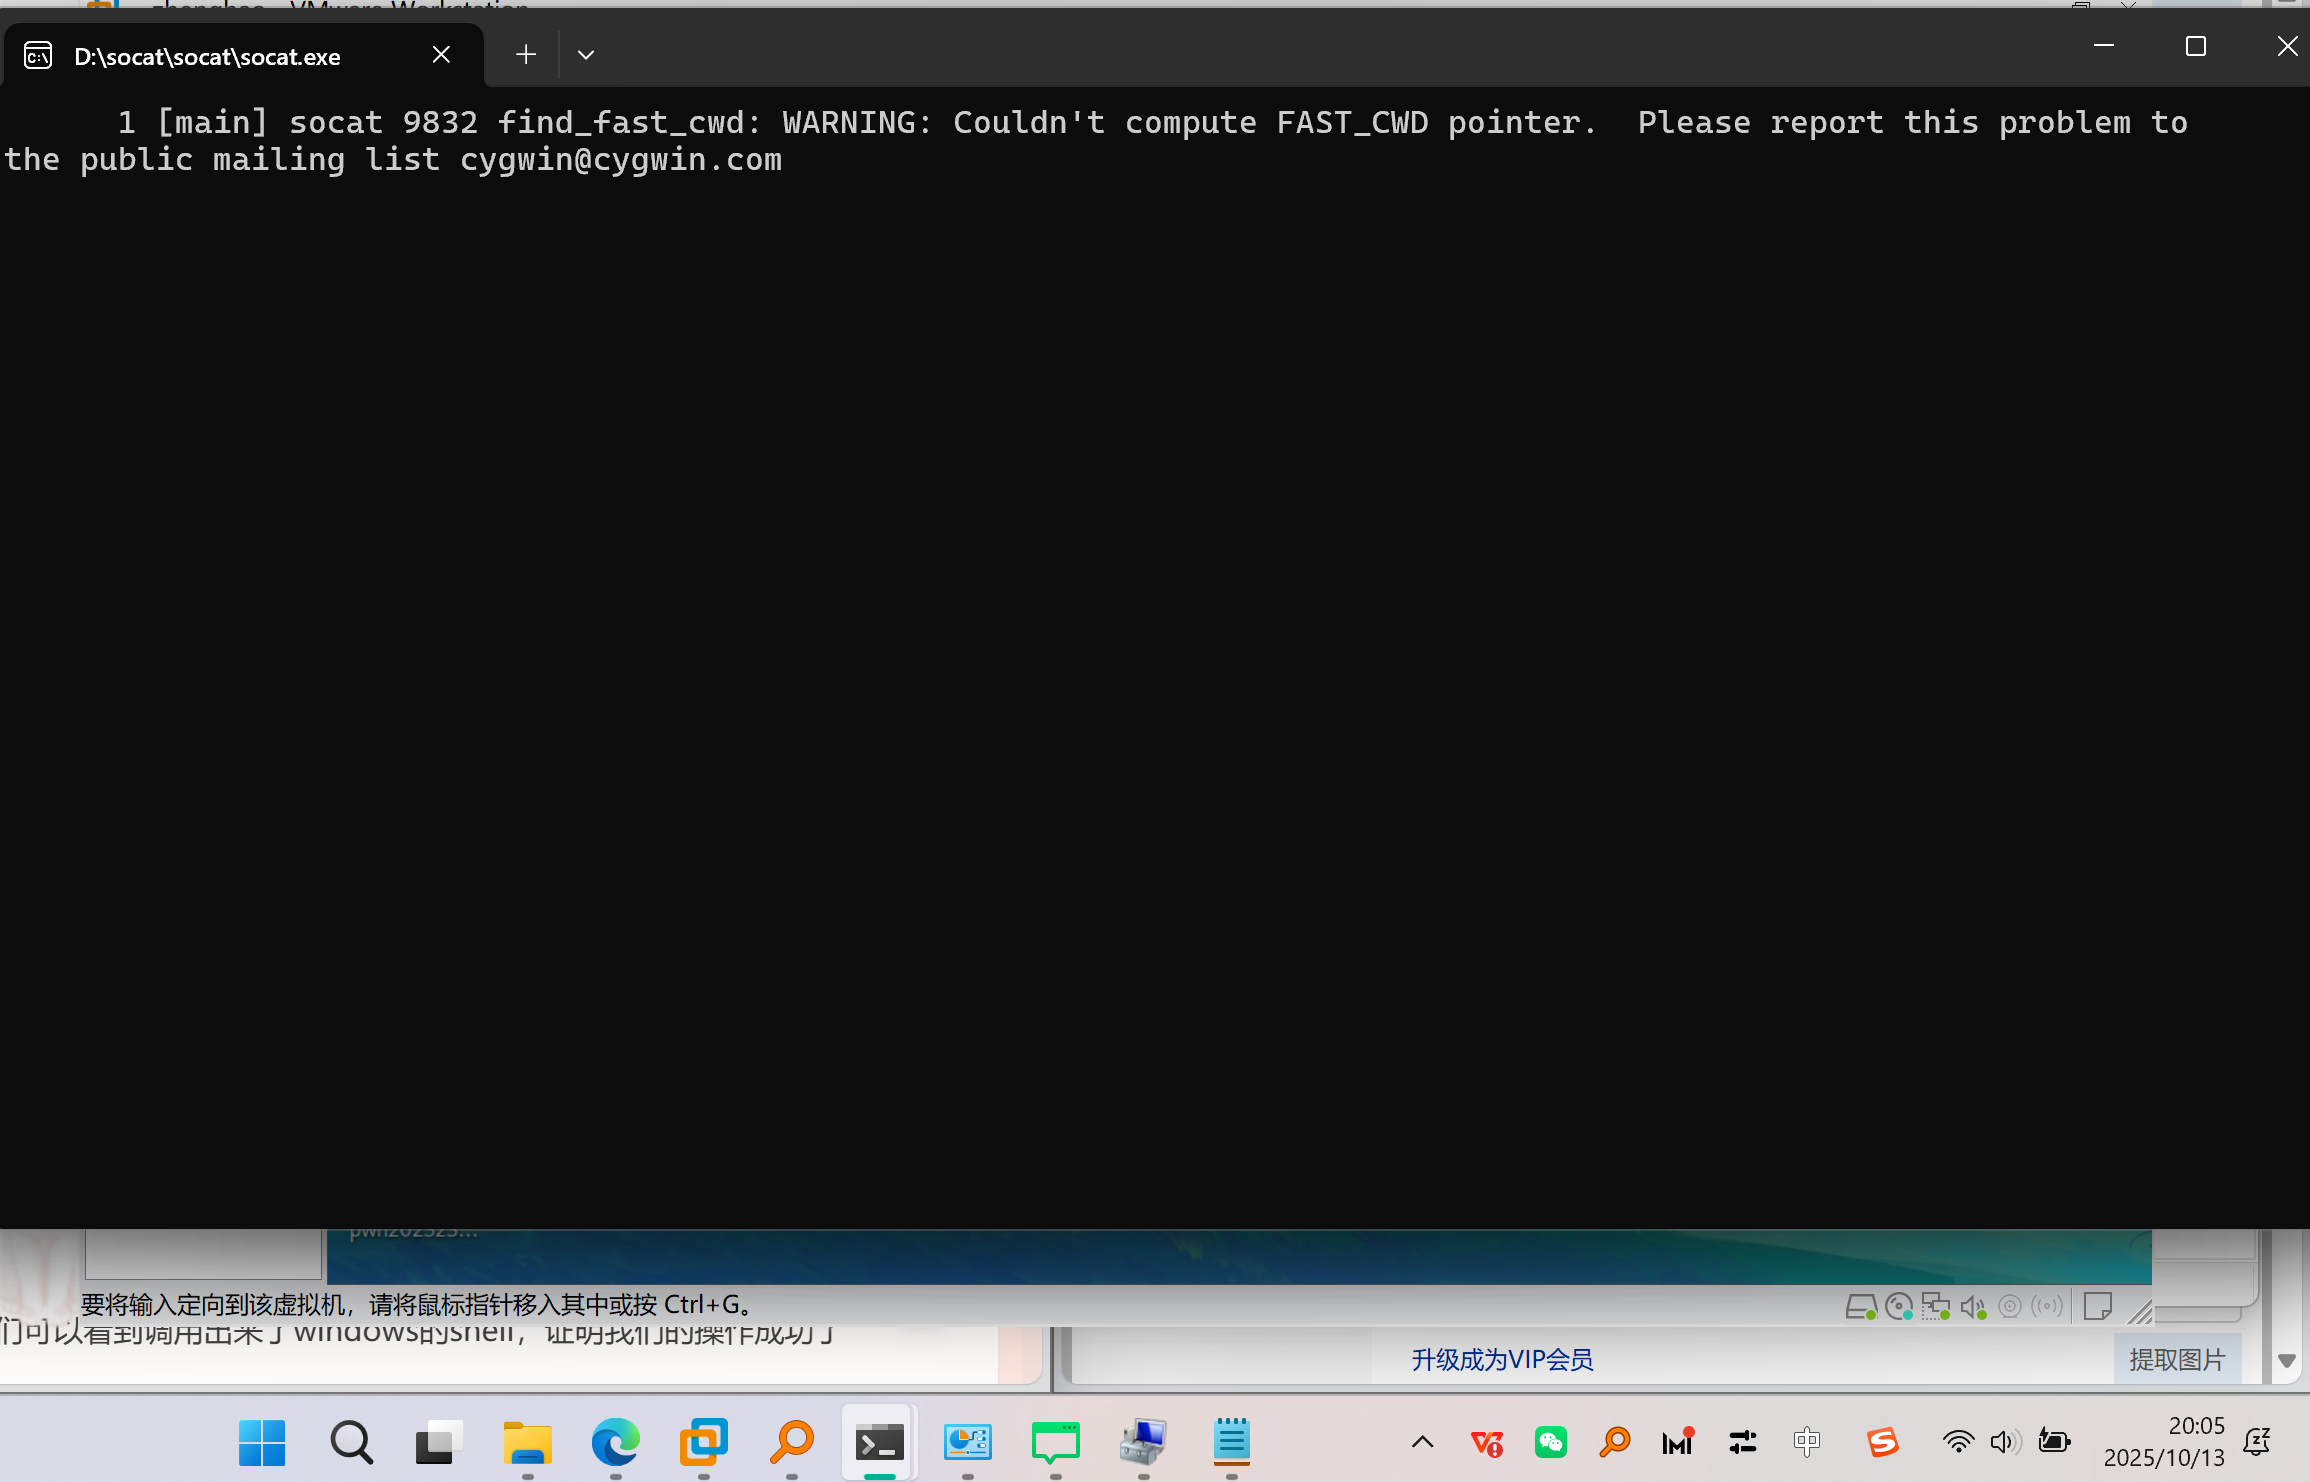Select the D:\socat\socat\socat.exe tab
The width and height of the screenshot is (2310, 1482).
207,57
